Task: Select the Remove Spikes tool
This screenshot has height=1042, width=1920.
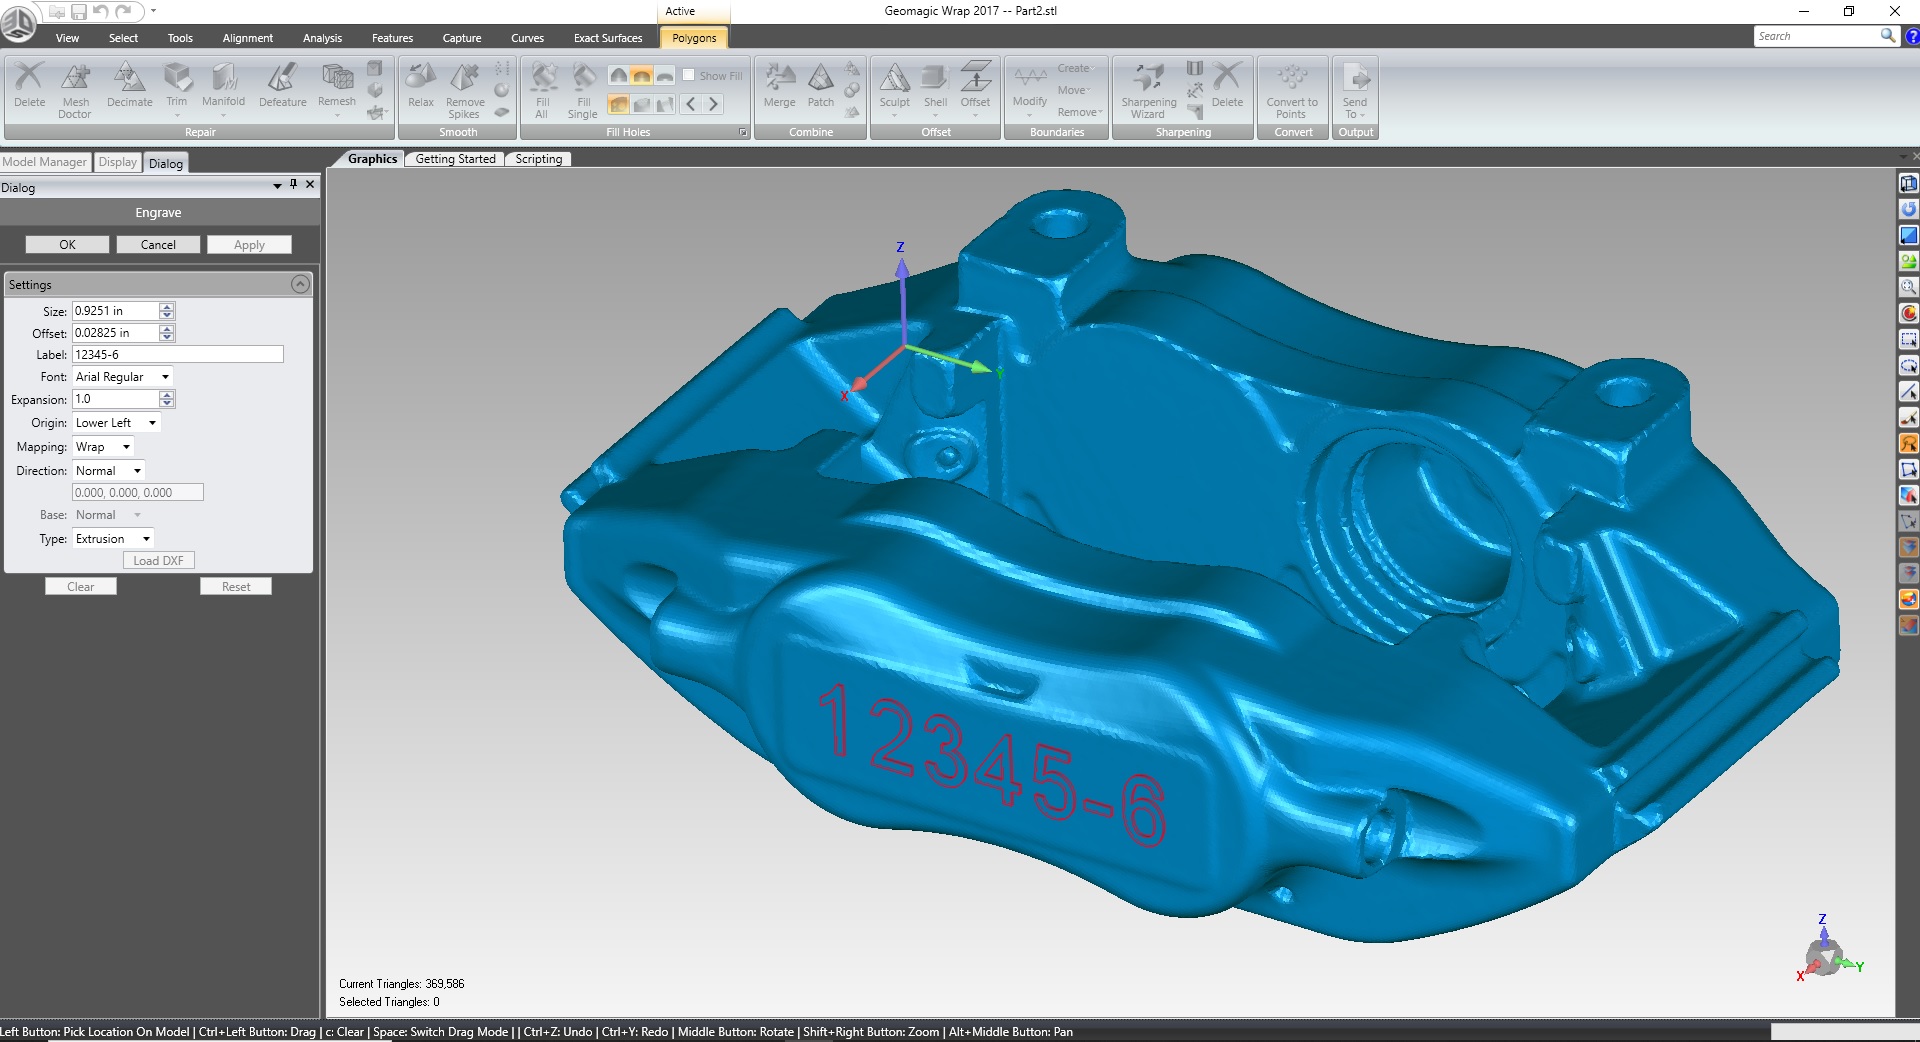Action: pyautogui.click(x=464, y=80)
